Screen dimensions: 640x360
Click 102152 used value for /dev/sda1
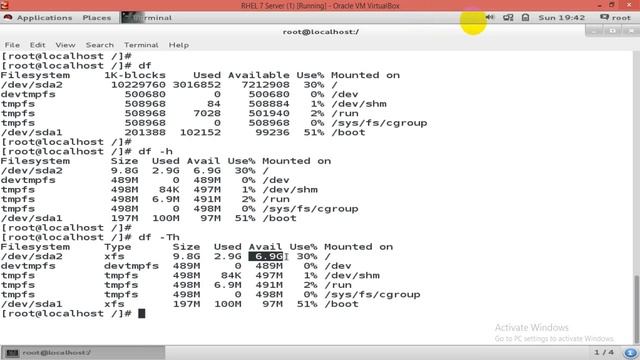[x=200, y=133]
